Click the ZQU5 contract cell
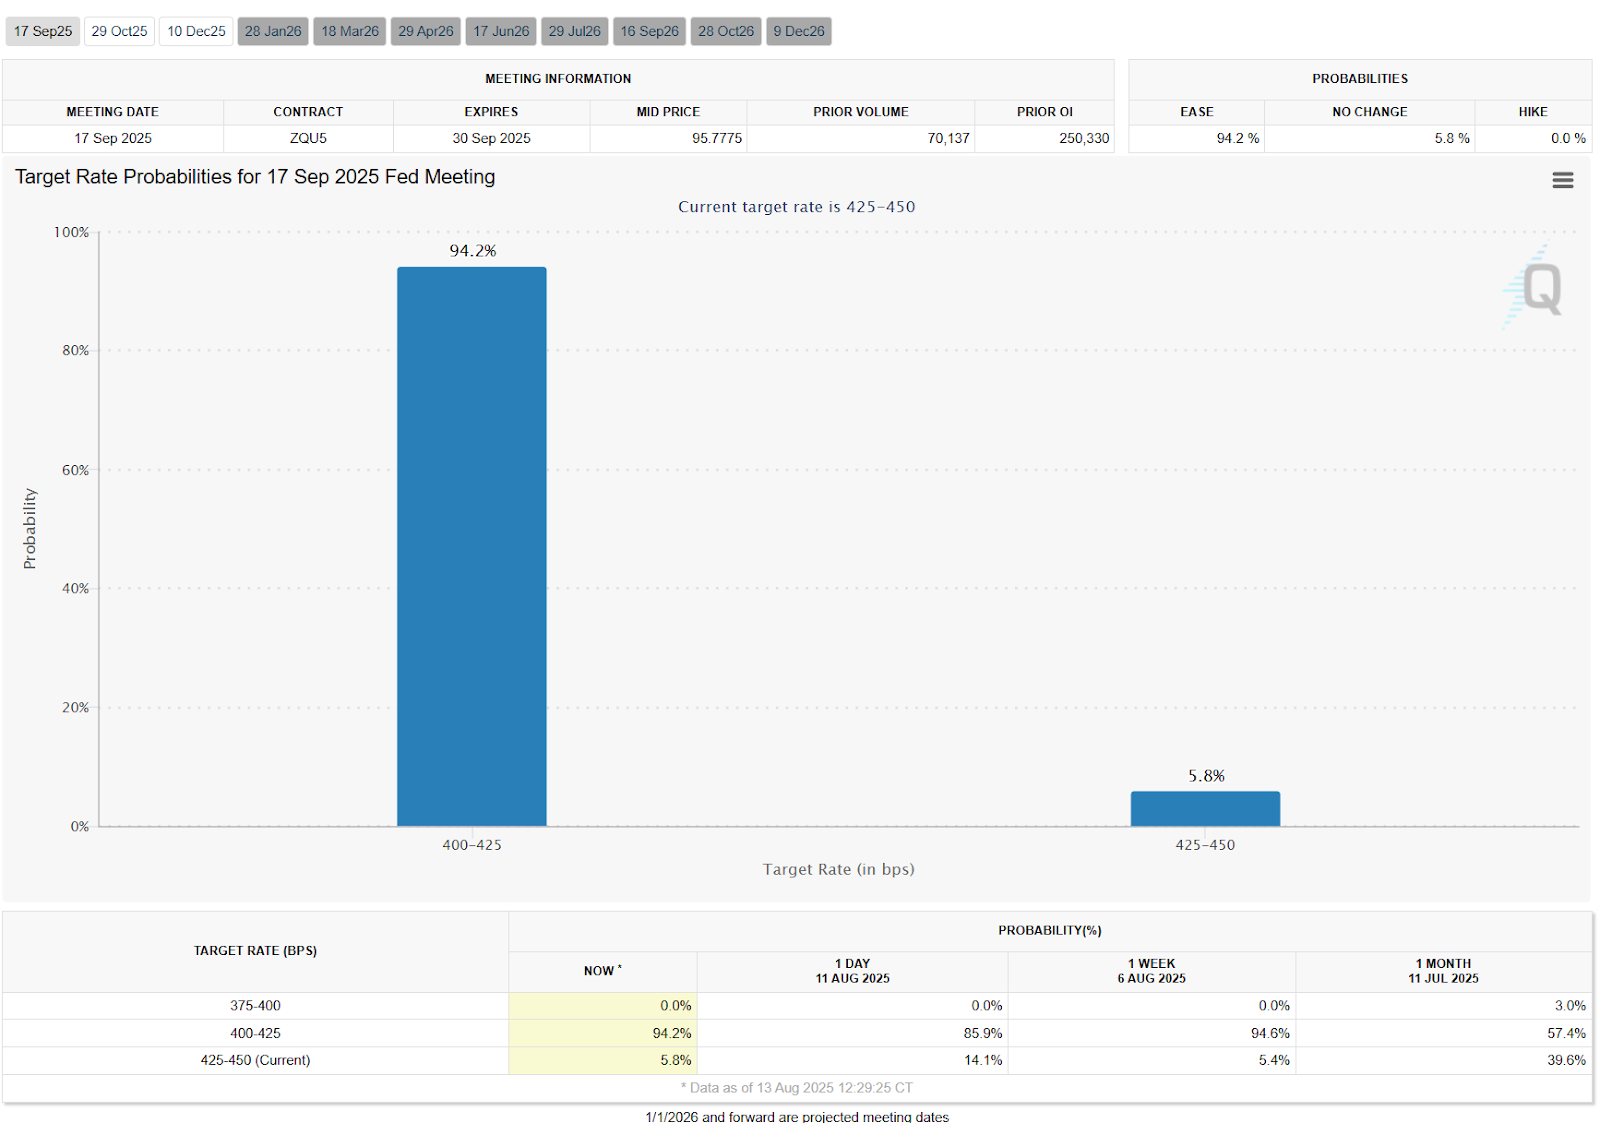Image resolution: width=1600 pixels, height=1123 pixels. coord(308,138)
